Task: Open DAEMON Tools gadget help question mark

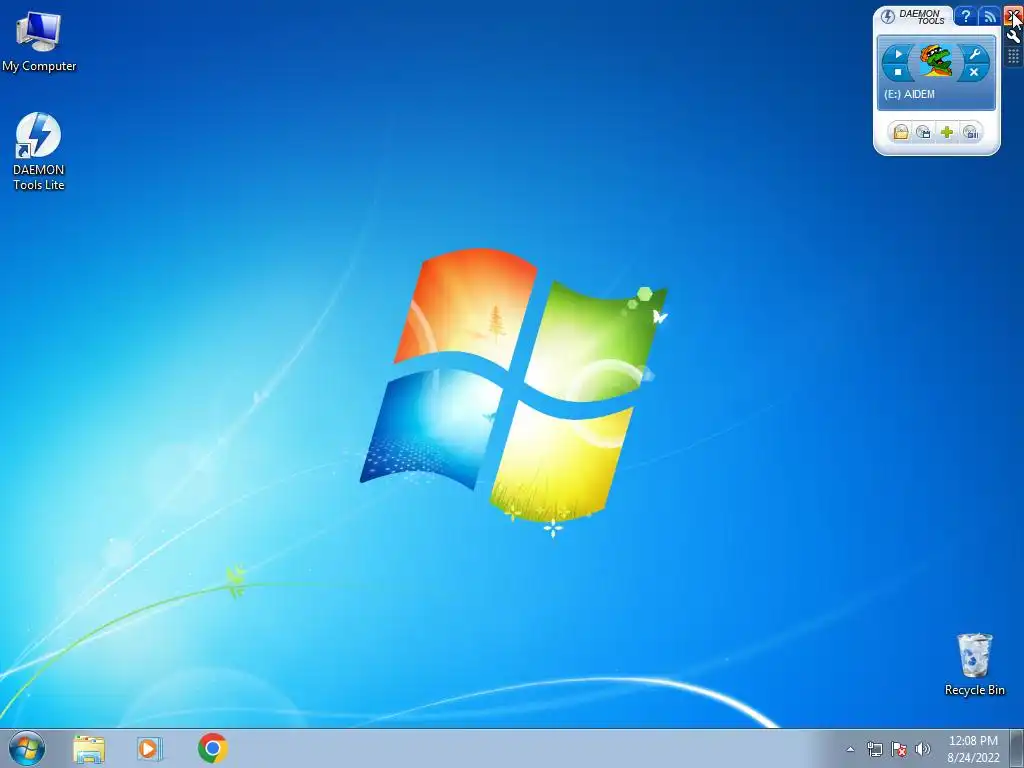Action: click(965, 16)
